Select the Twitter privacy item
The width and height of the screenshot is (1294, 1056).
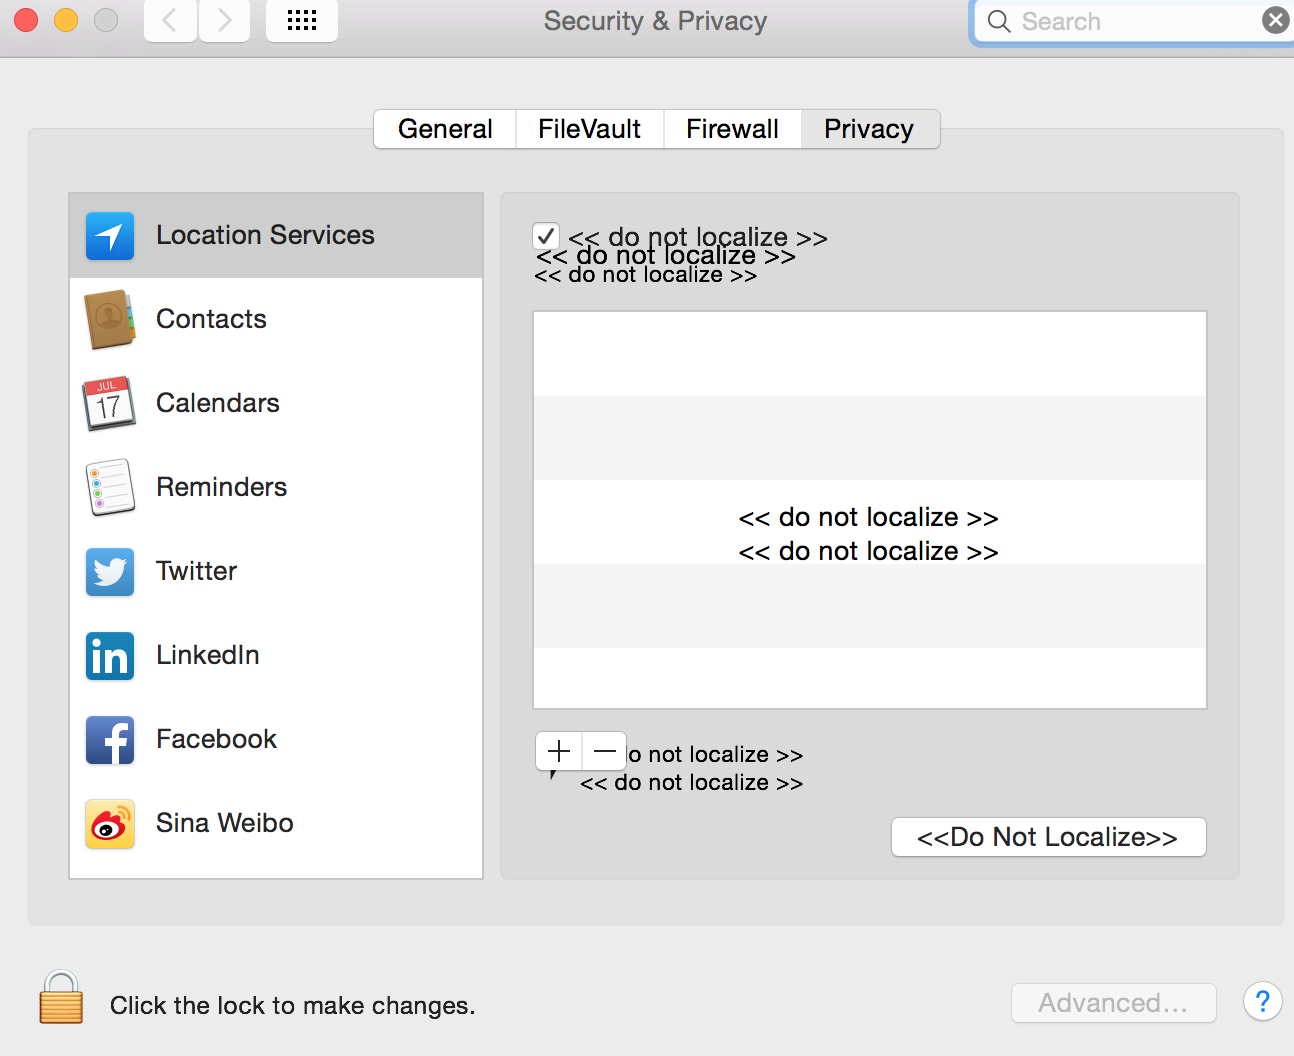tap(196, 571)
